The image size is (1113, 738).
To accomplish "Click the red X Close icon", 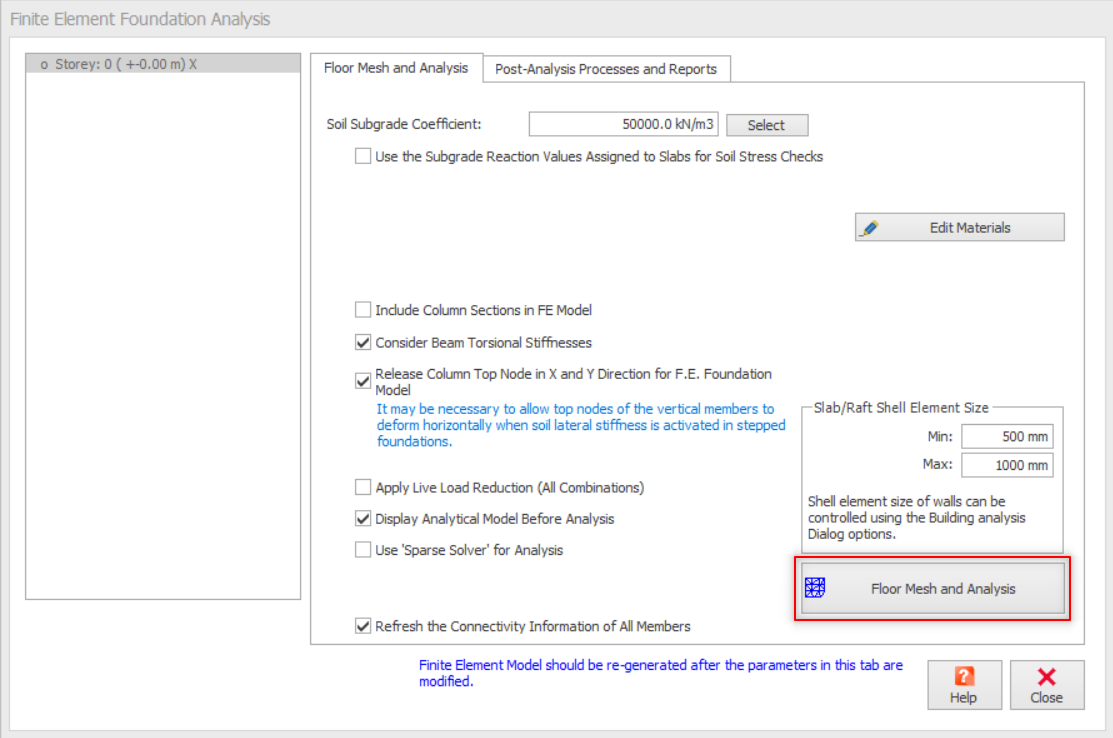I will 1047,676.
